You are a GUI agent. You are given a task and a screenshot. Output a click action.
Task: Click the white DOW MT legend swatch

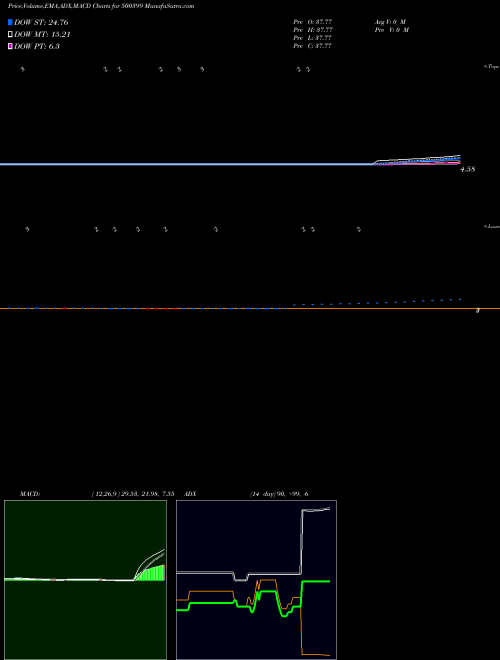coord(10,35)
